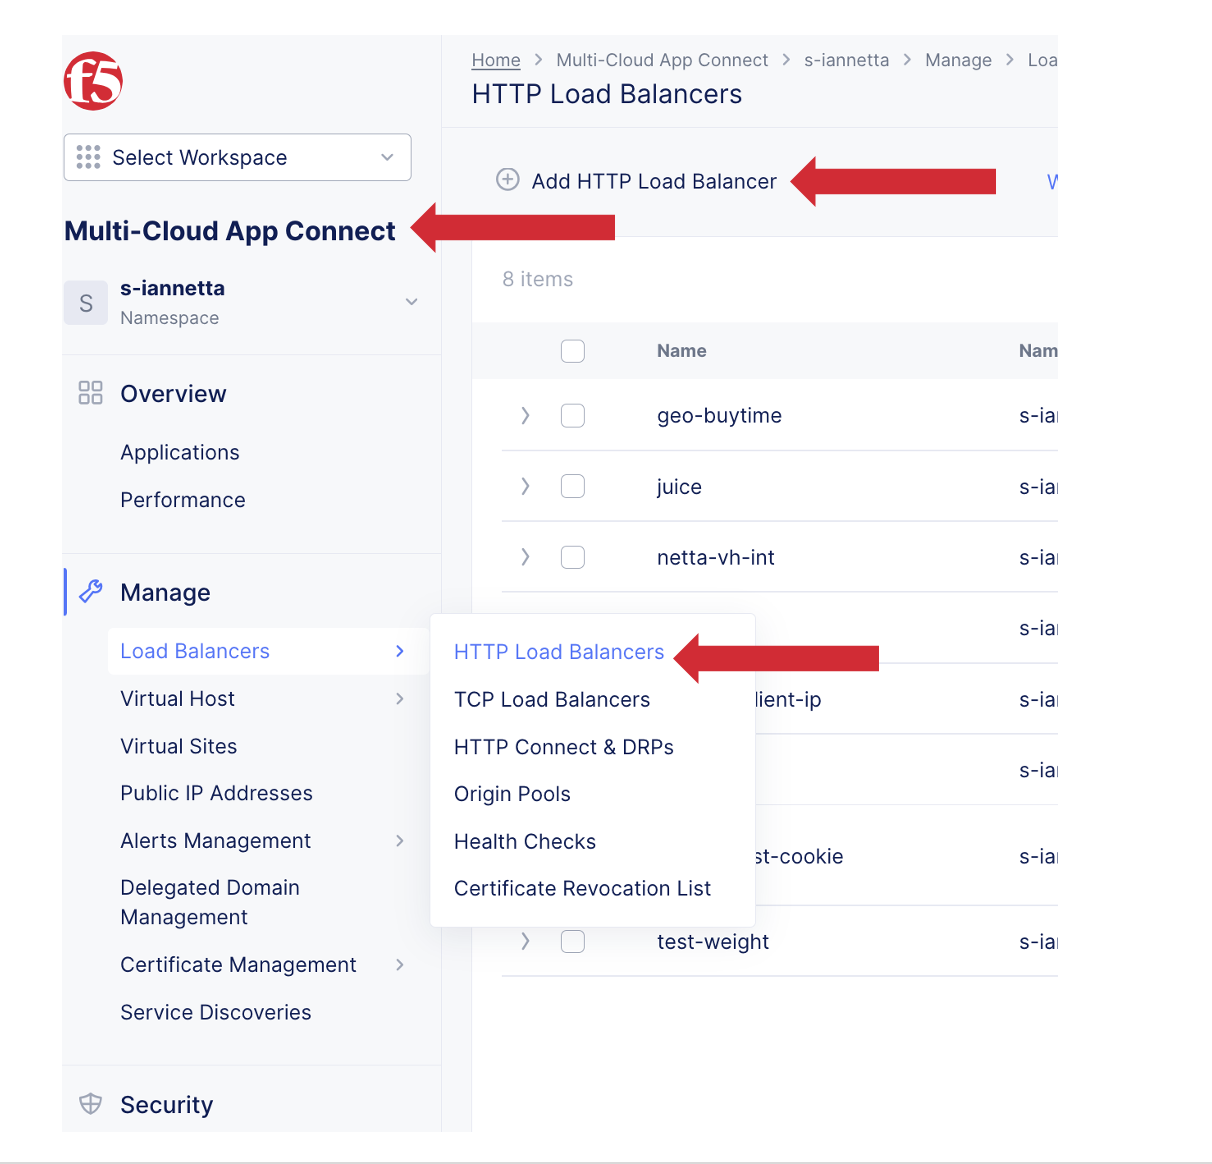The width and height of the screenshot is (1212, 1164).
Task: Expand the test-weight row
Action: (525, 941)
